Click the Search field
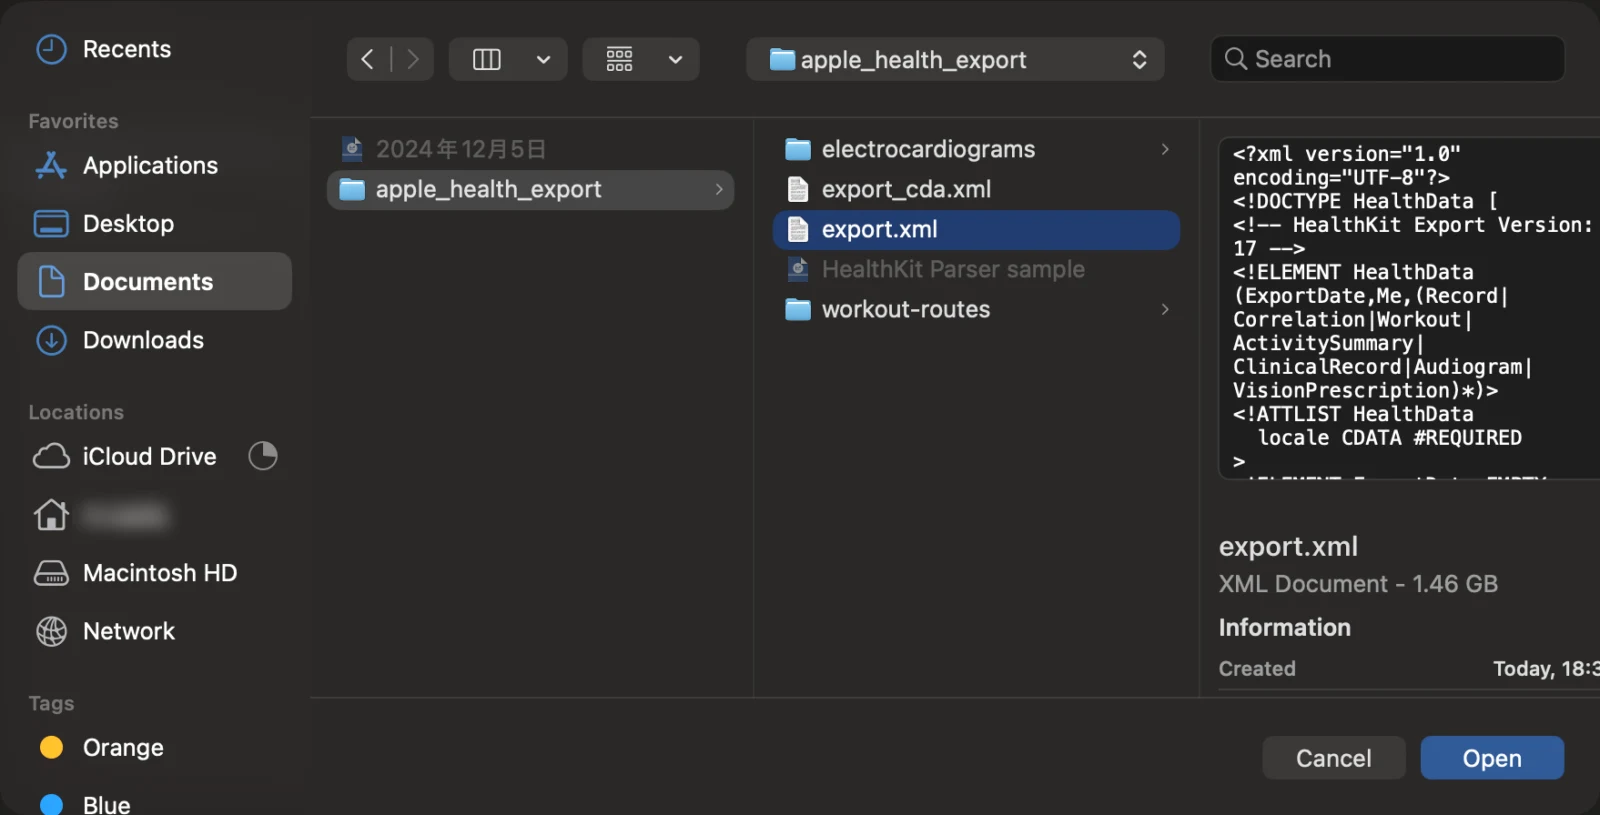Image resolution: width=1600 pixels, height=815 pixels. (1387, 59)
